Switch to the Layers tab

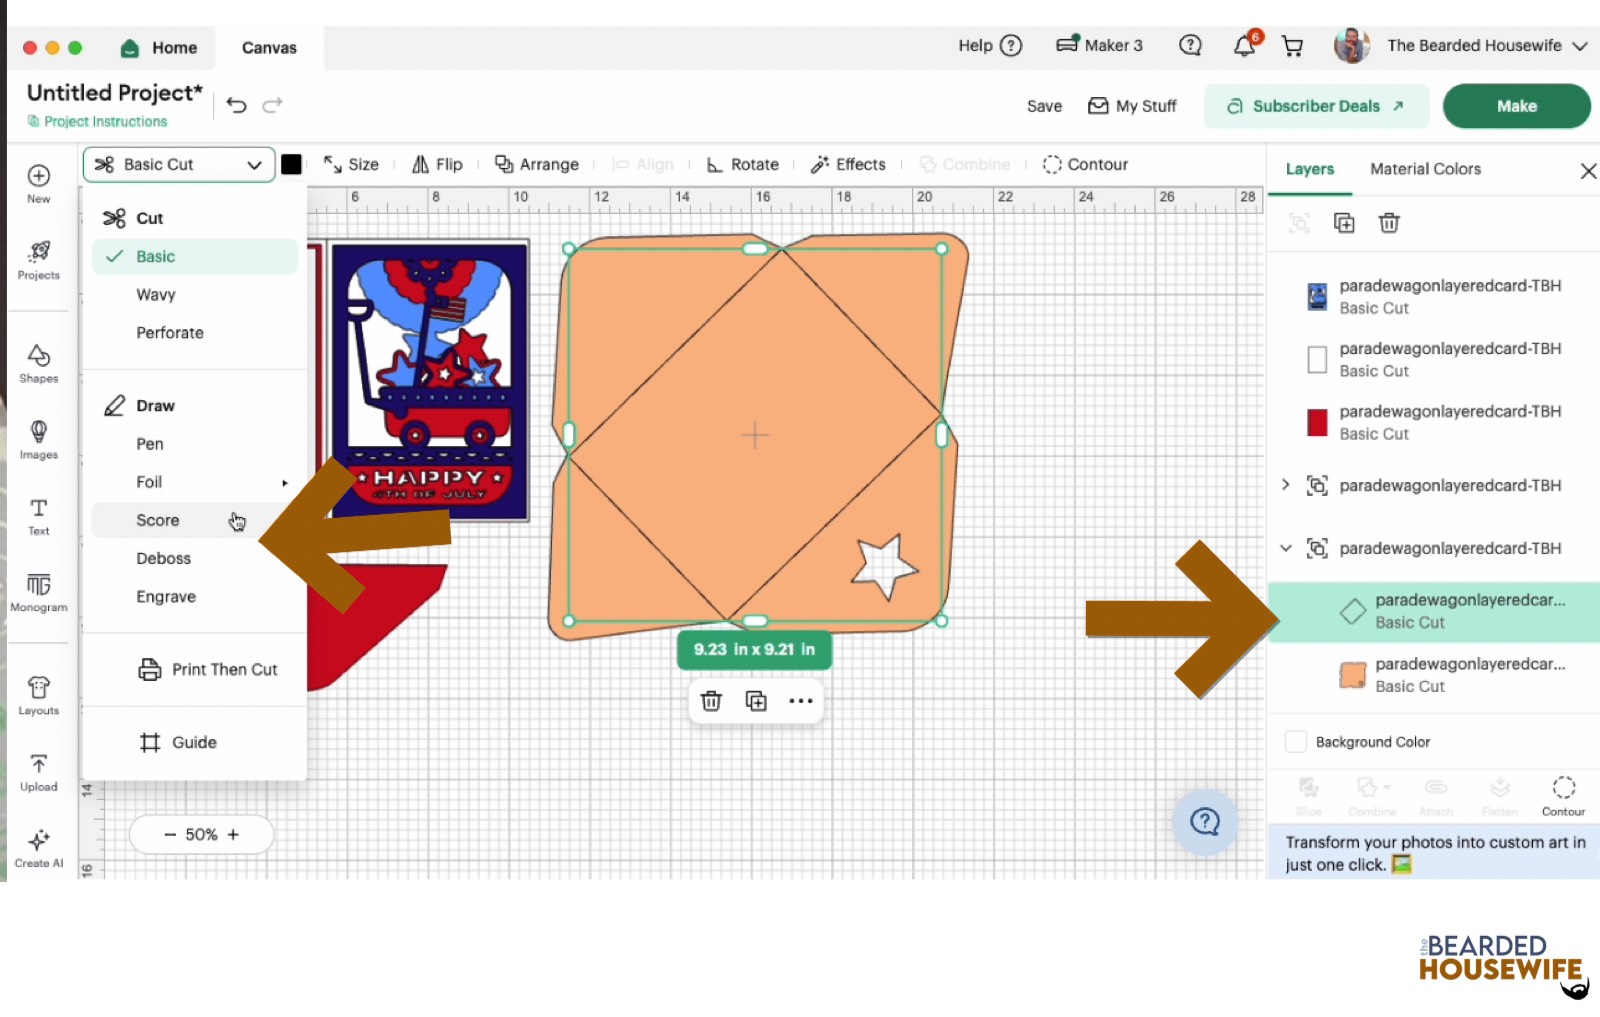pos(1310,169)
